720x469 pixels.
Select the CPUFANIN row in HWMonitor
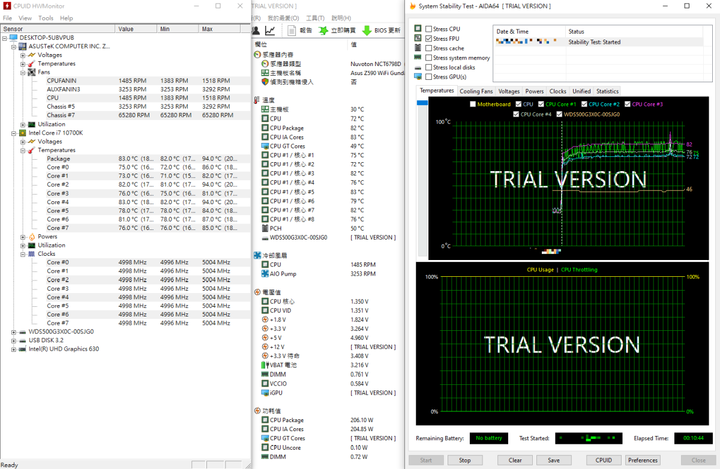125,80
